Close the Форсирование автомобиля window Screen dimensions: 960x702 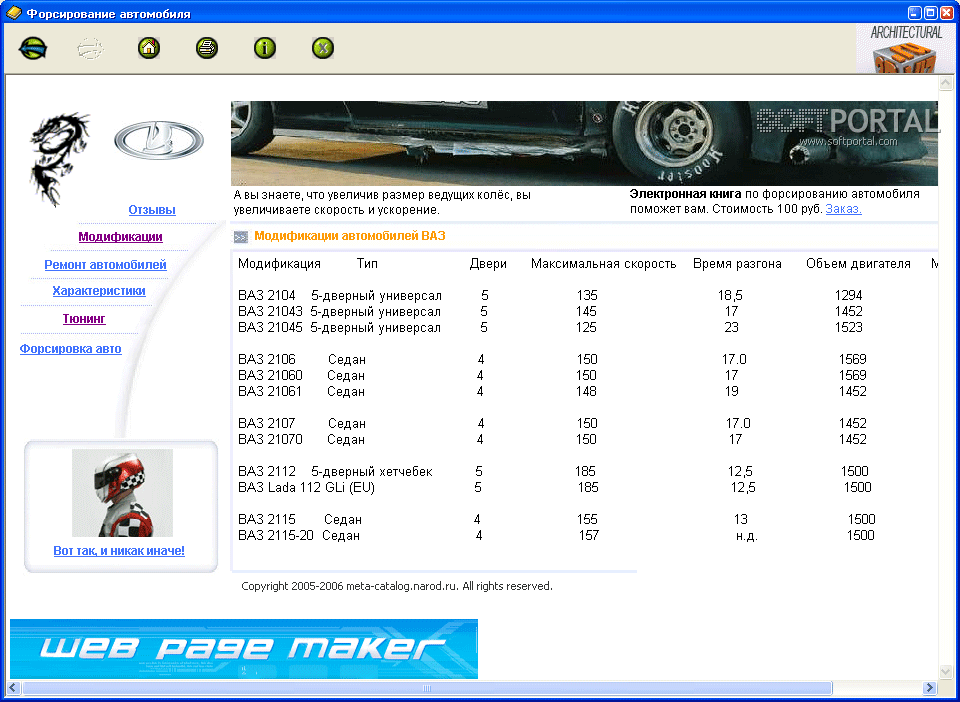coord(947,13)
